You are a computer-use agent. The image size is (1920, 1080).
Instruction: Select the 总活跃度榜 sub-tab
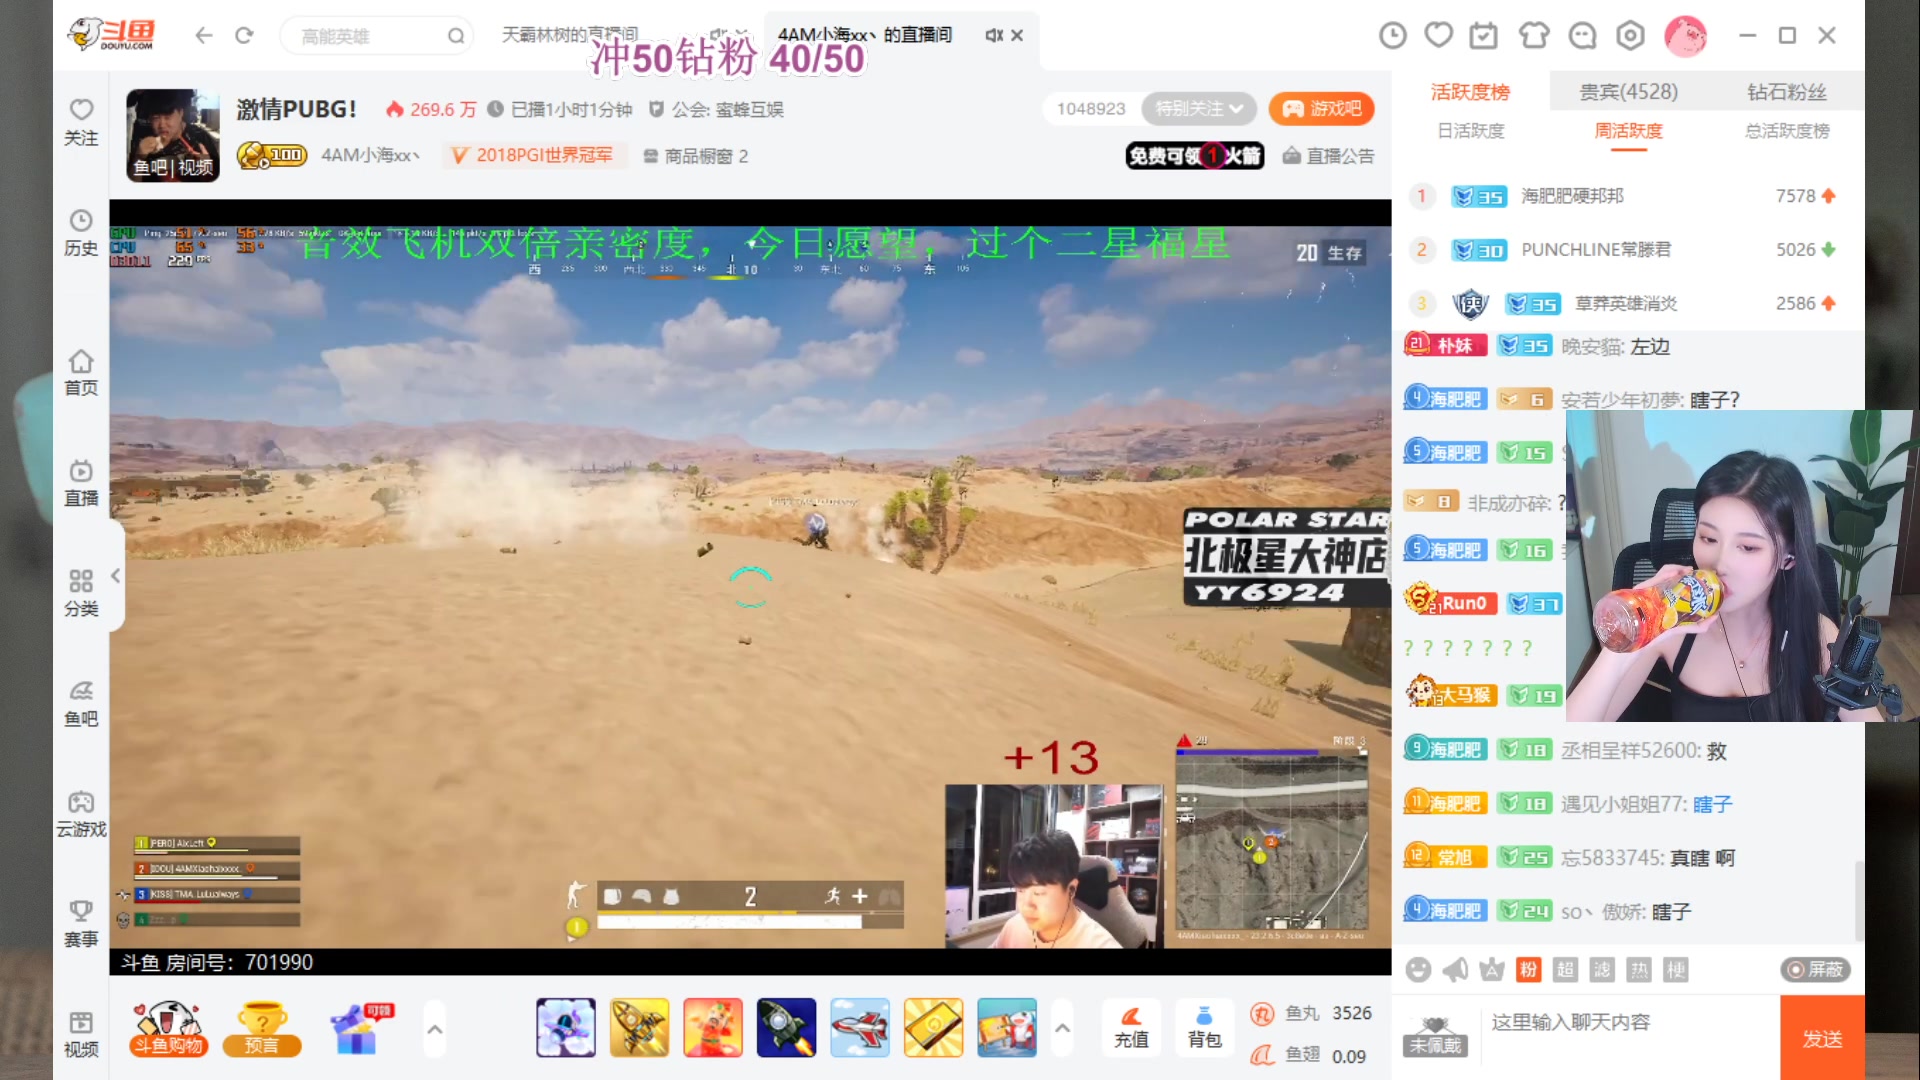(1787, 131)
